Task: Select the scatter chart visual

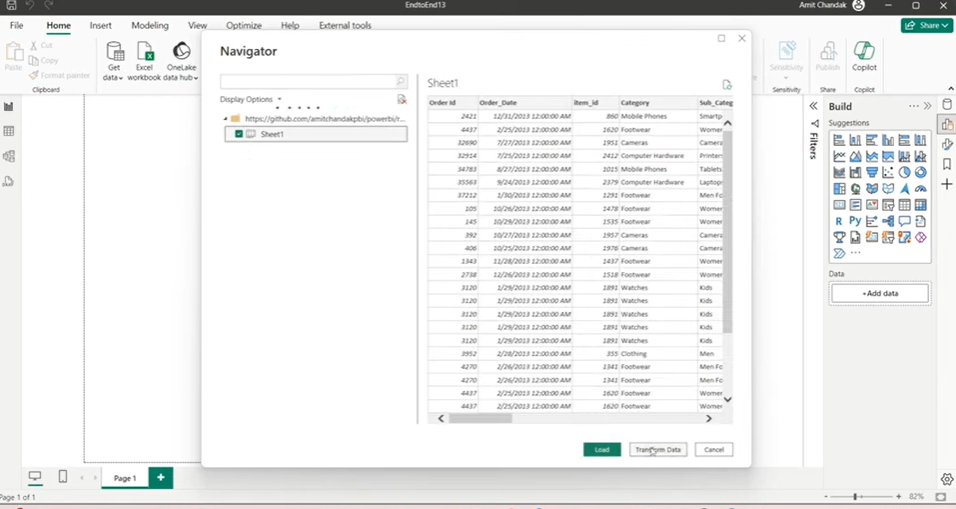Action: tap(888, 173)
